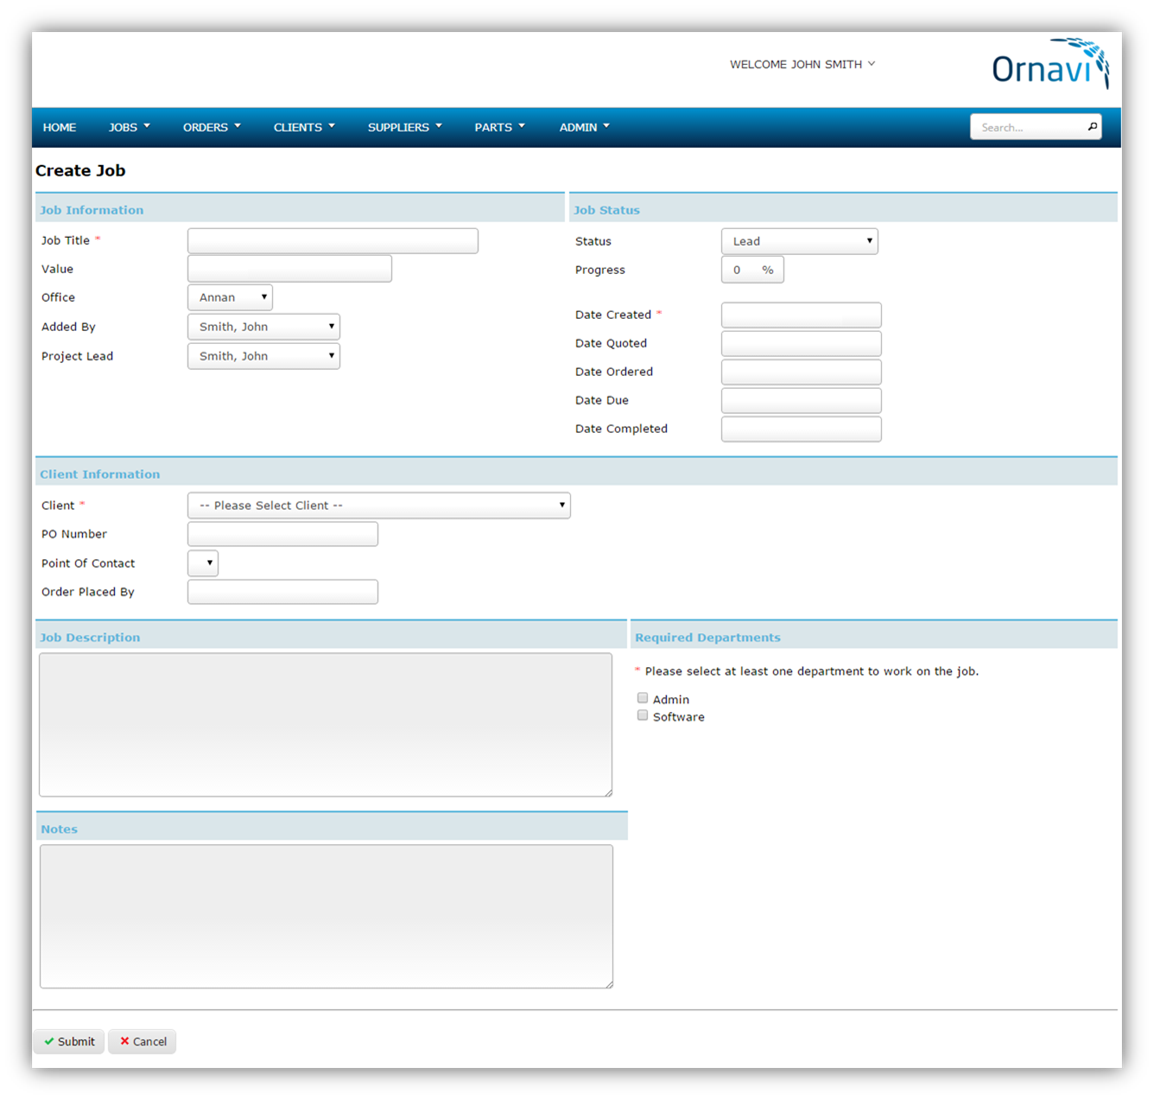Image resolution: width=1154 pixels, height=1100 pixels.
Task: Open the Point Of Contact dropdown
Action: point(203,563)
